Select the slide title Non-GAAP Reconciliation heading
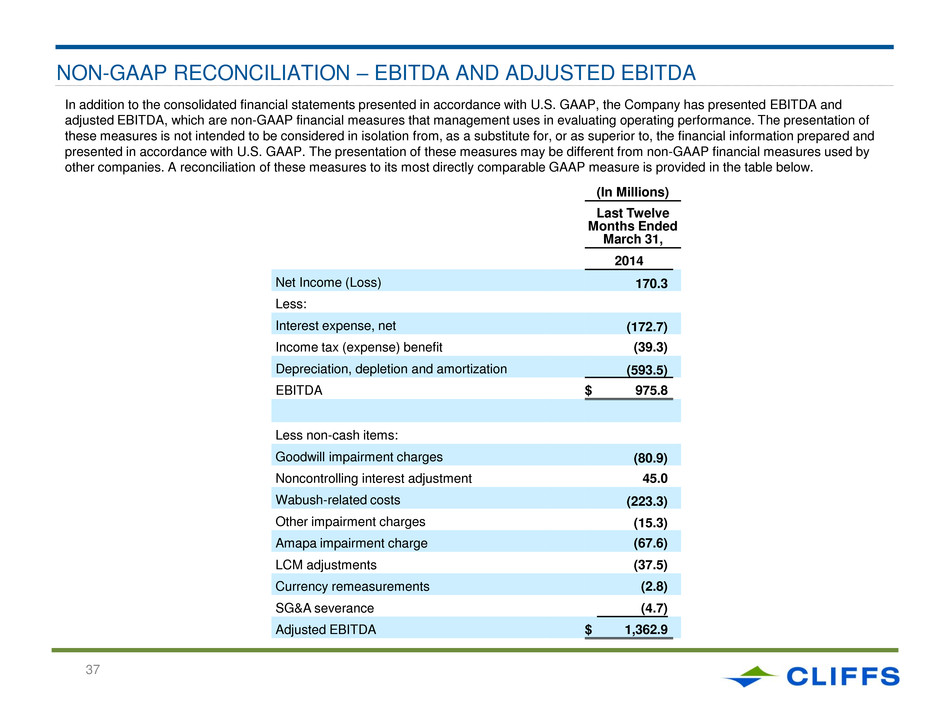 tap(376, 73)
